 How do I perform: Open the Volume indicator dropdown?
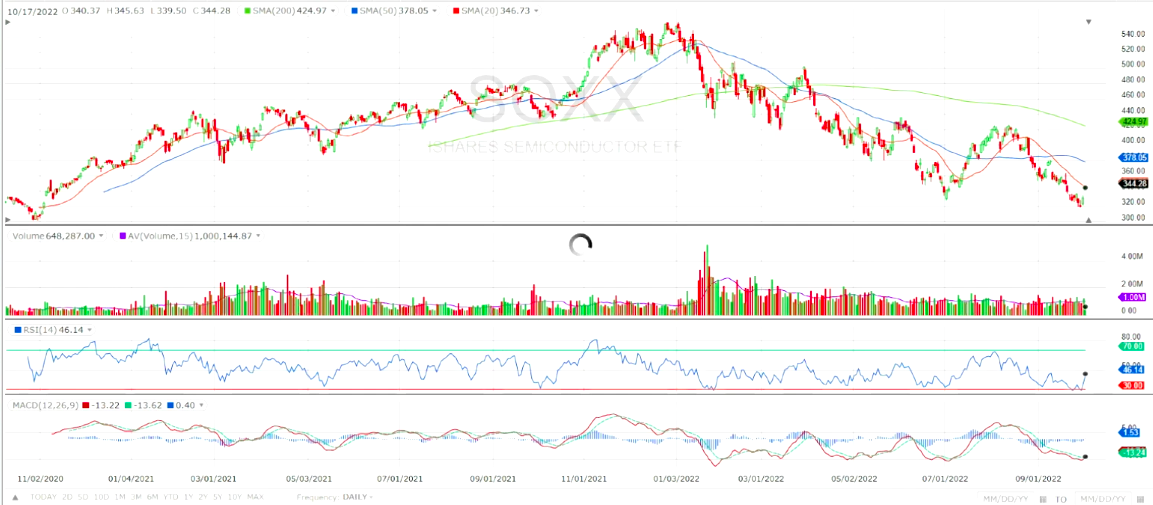(x=100, y=236)
